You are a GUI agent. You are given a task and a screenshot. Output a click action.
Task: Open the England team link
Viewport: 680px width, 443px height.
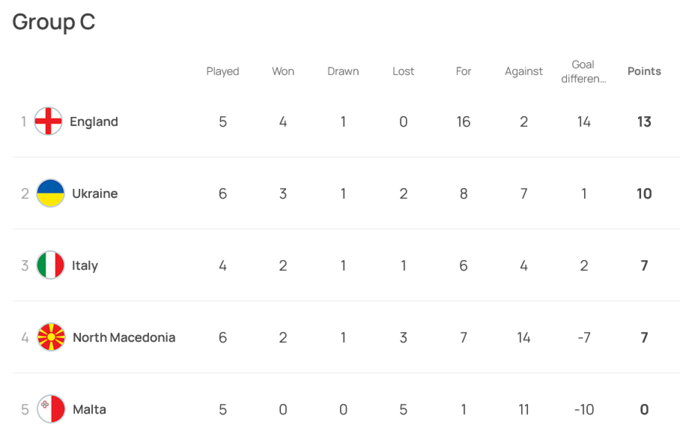pos(94,122)
